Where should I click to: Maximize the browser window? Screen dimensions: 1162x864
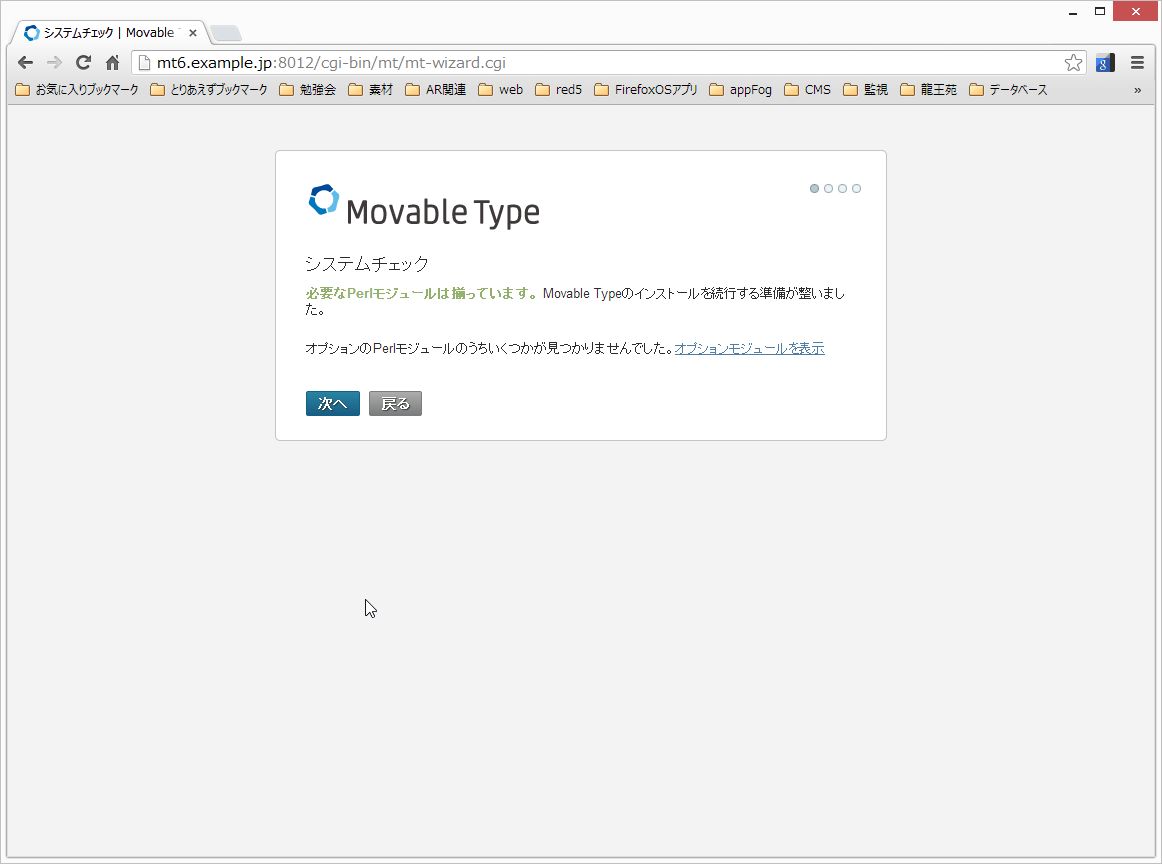click(1100, 11)
